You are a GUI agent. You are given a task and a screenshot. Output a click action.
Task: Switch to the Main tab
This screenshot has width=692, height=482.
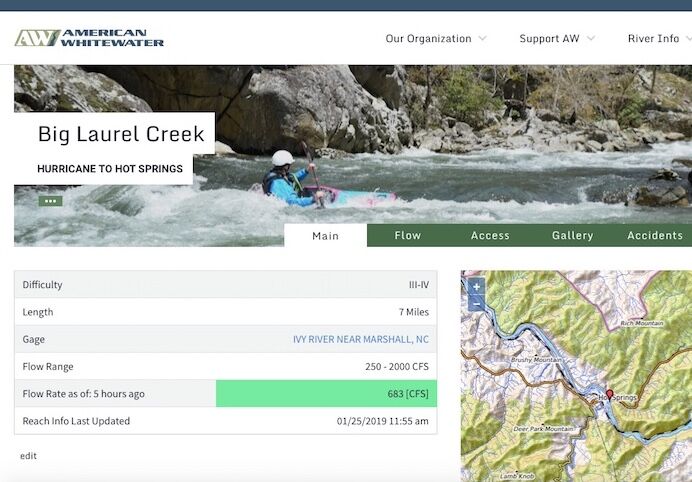[x=326, y=235]
